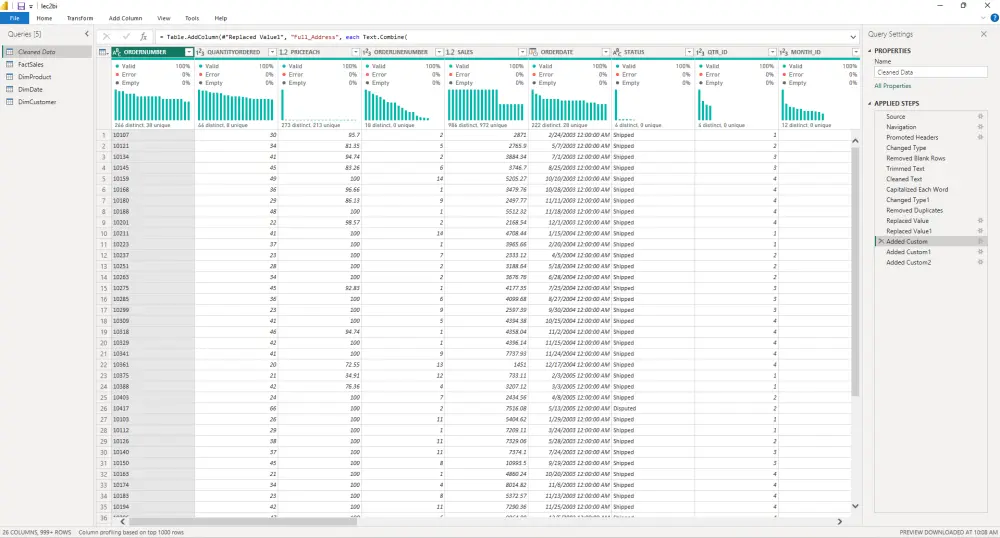Switch to the Transform ribbon tab
The image size is (1000, 538).
tap(80, 18)
